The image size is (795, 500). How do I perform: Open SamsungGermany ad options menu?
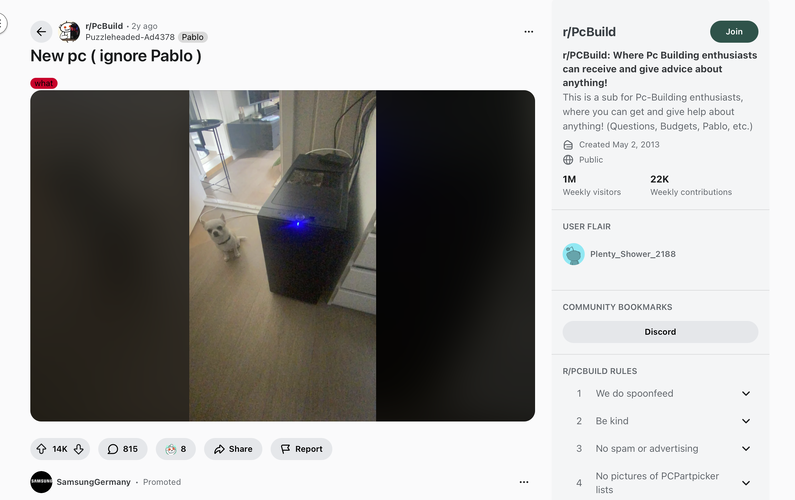[x=524, y=482]
